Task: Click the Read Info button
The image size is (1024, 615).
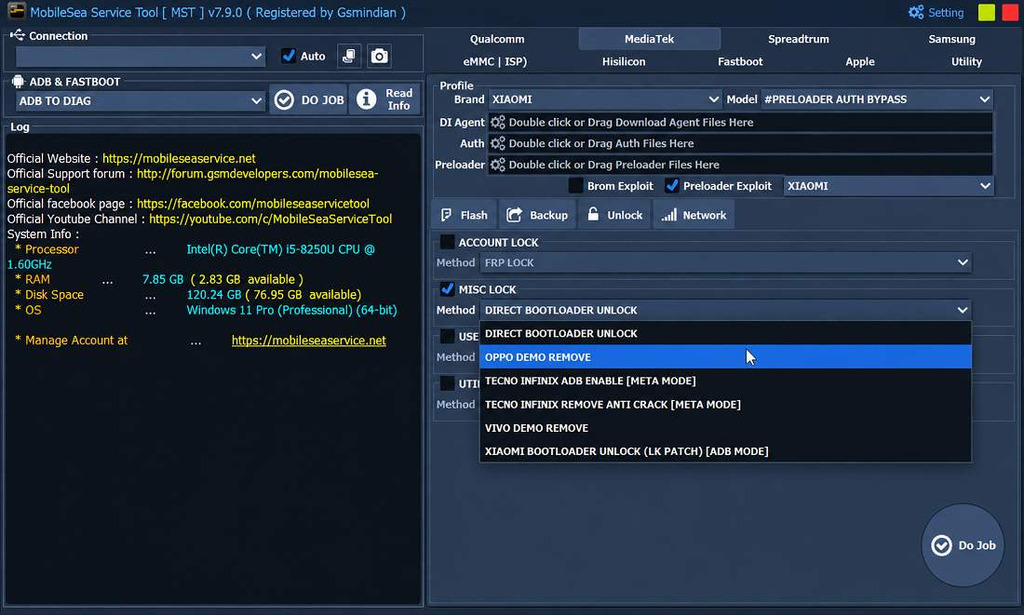Action: click(385, 99)
